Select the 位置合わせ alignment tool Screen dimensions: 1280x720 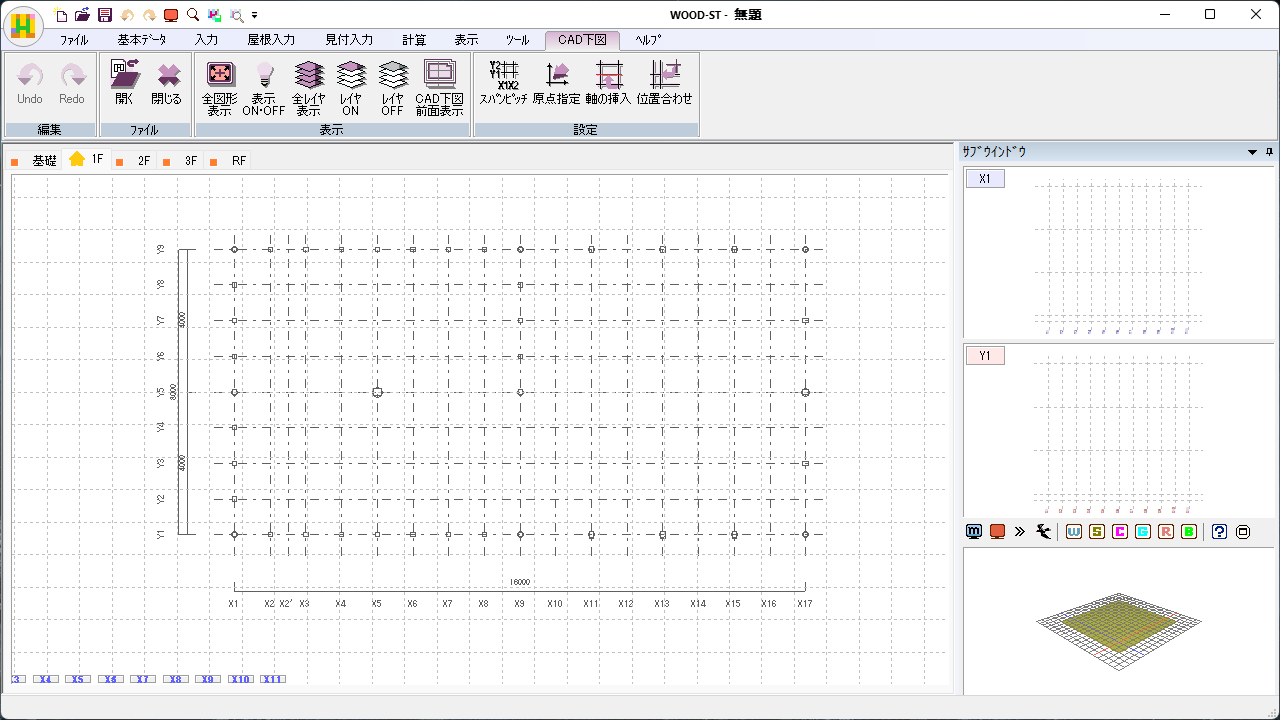click(x=664, y=76)
